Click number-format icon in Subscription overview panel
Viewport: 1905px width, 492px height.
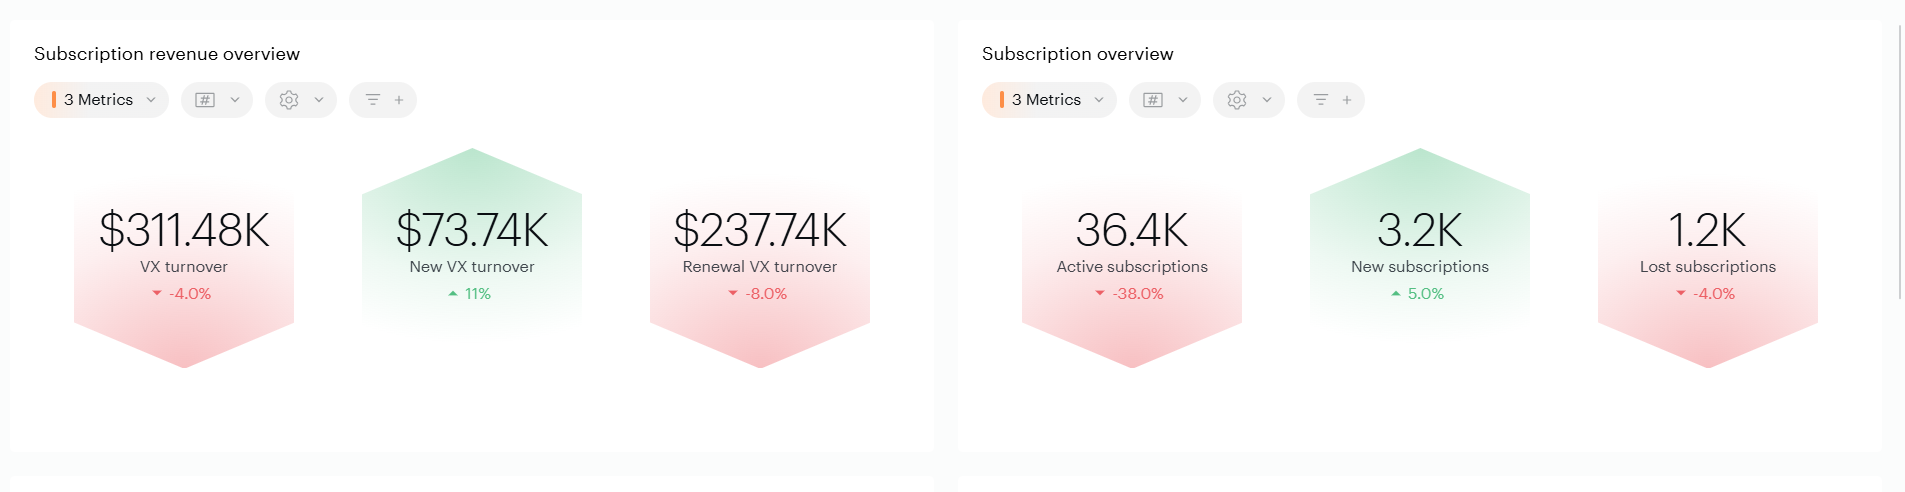1153,100
